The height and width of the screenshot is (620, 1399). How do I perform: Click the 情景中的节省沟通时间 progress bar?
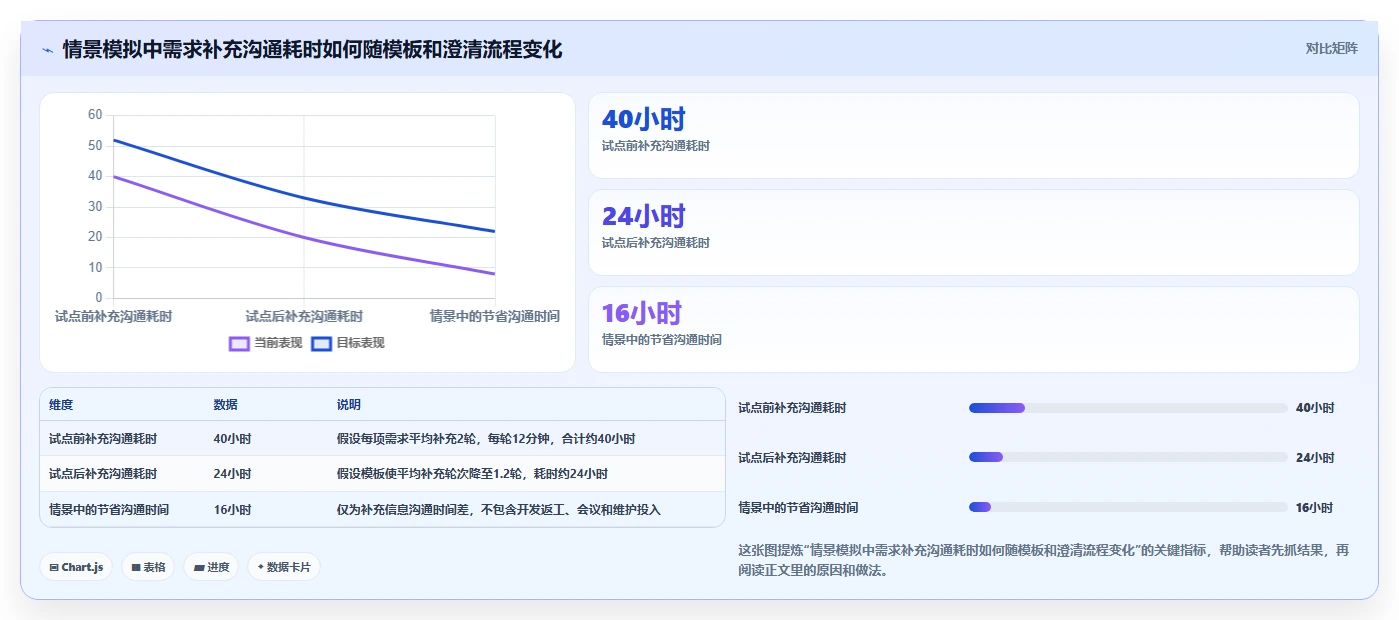1128,507
